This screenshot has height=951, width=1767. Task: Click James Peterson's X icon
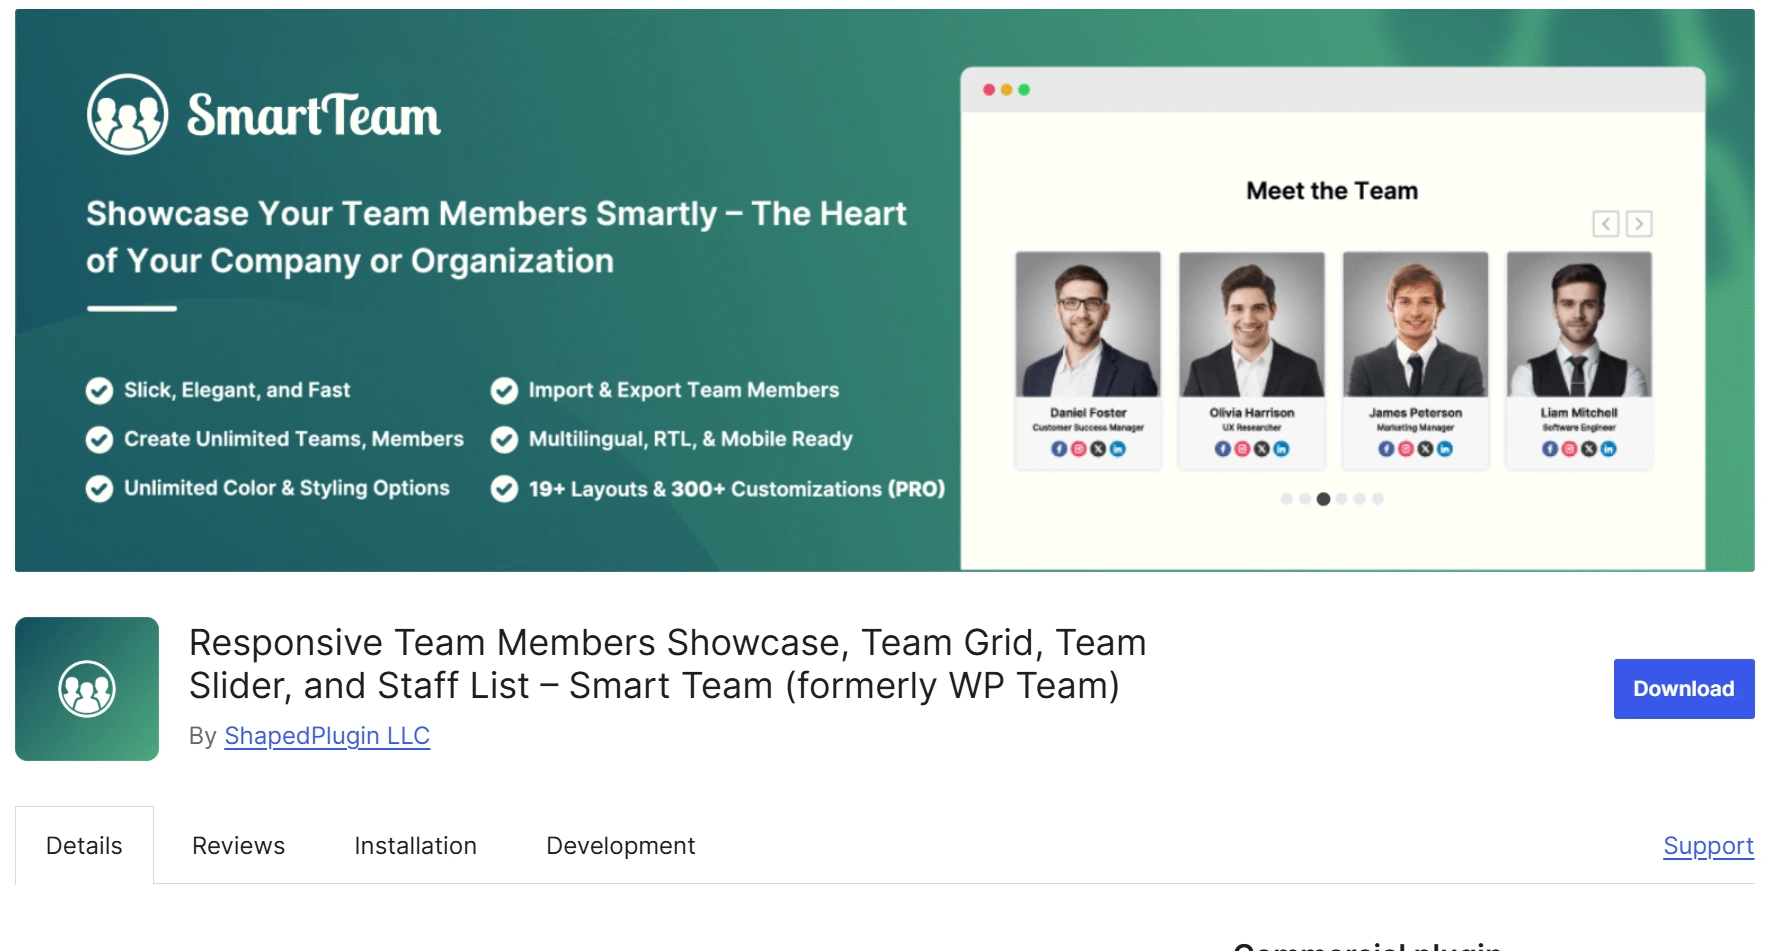(1425, 449)
